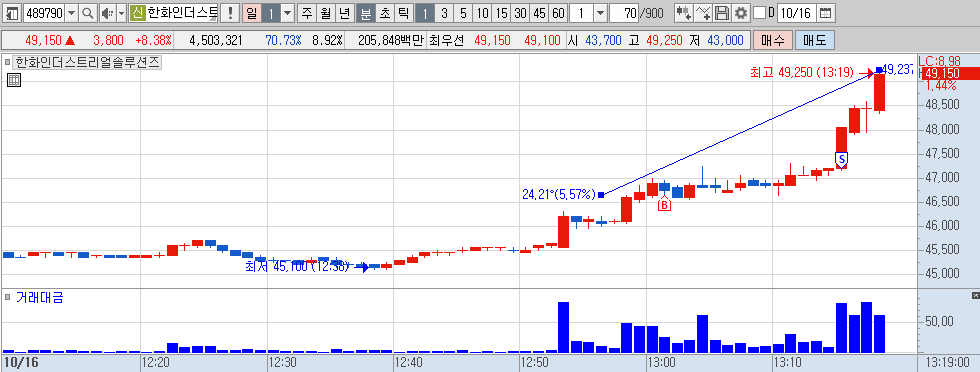Select the 주 weekly chart period

[307, 13]
